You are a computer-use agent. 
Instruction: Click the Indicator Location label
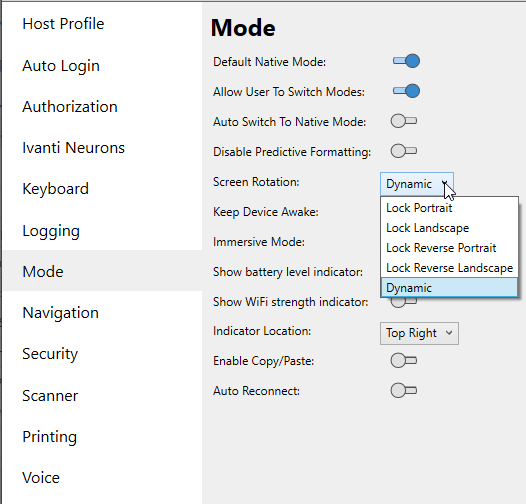point(262,331)
